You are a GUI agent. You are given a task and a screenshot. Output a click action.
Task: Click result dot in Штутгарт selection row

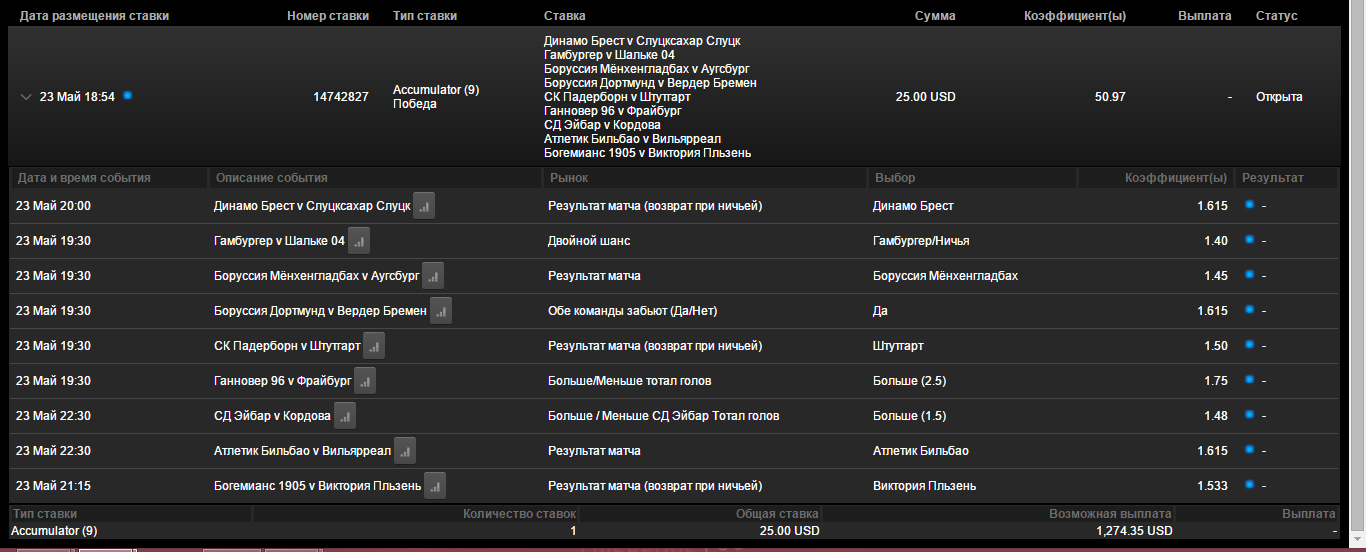tap(1249, 345)
